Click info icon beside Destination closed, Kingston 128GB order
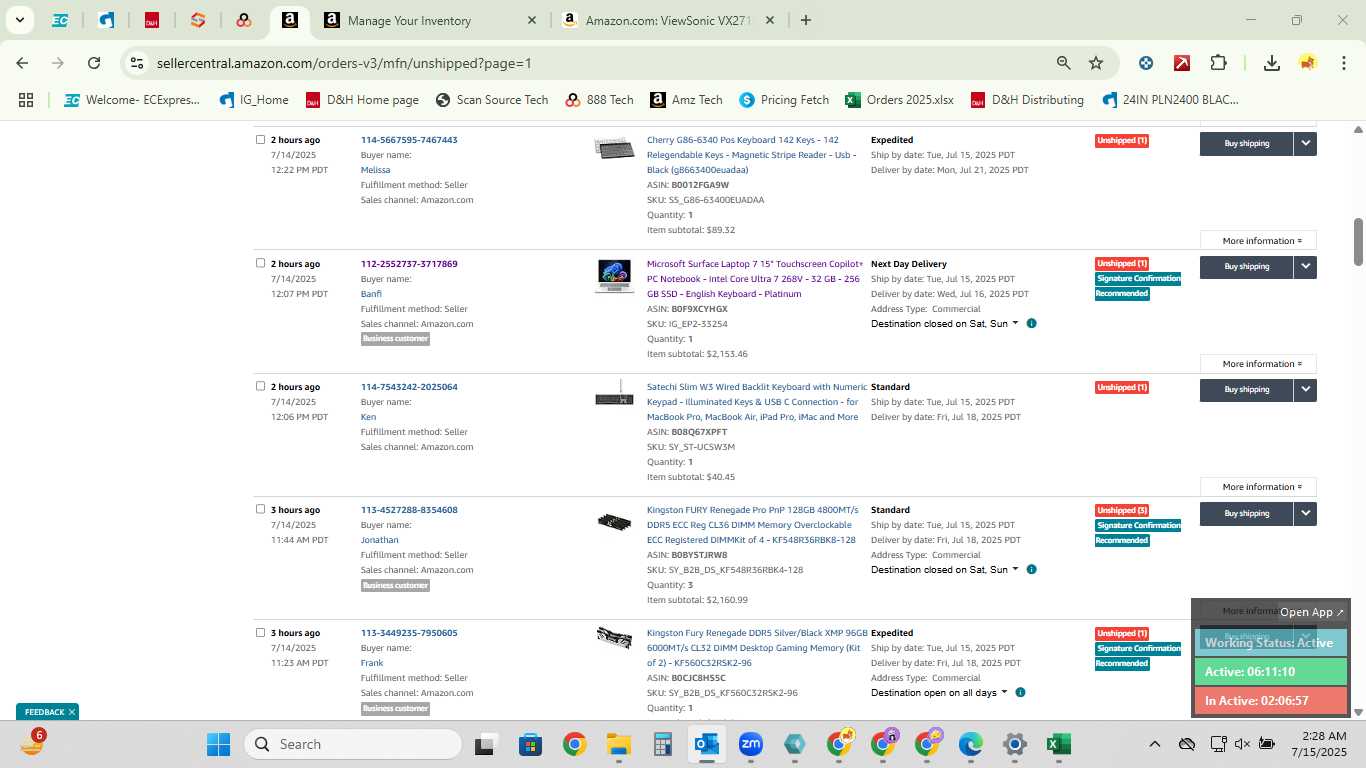 (x=1031, y=570)
